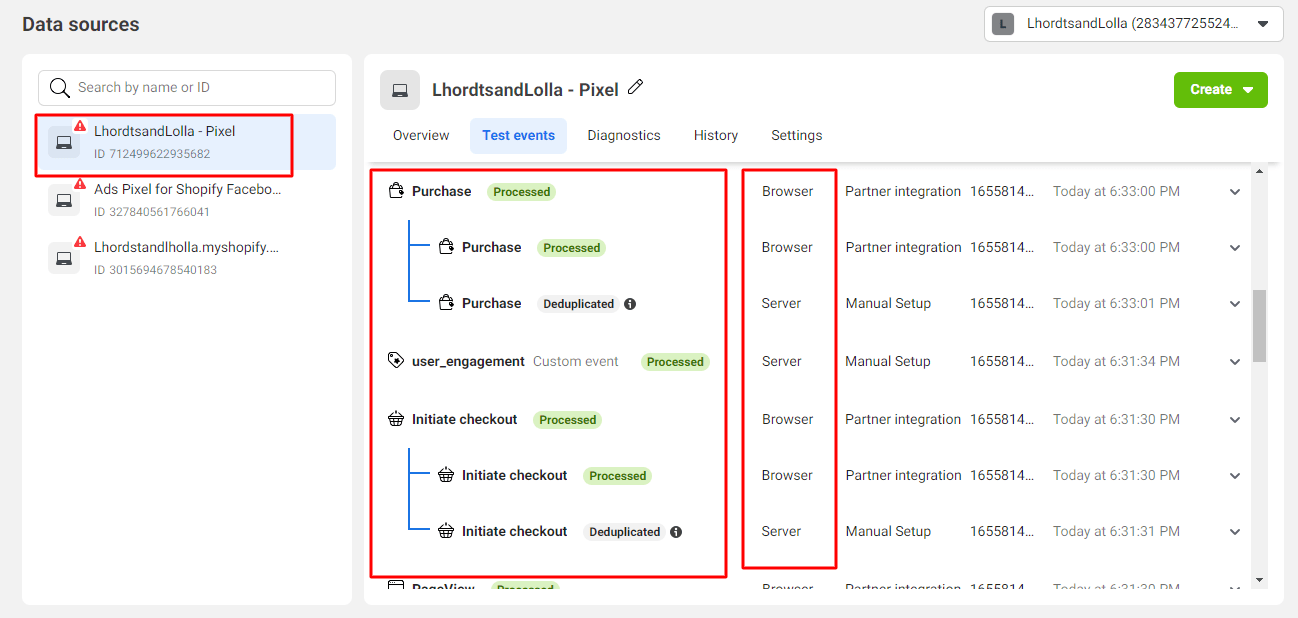
Task: Click the Search by name or ID field
Action: point(187,88)
